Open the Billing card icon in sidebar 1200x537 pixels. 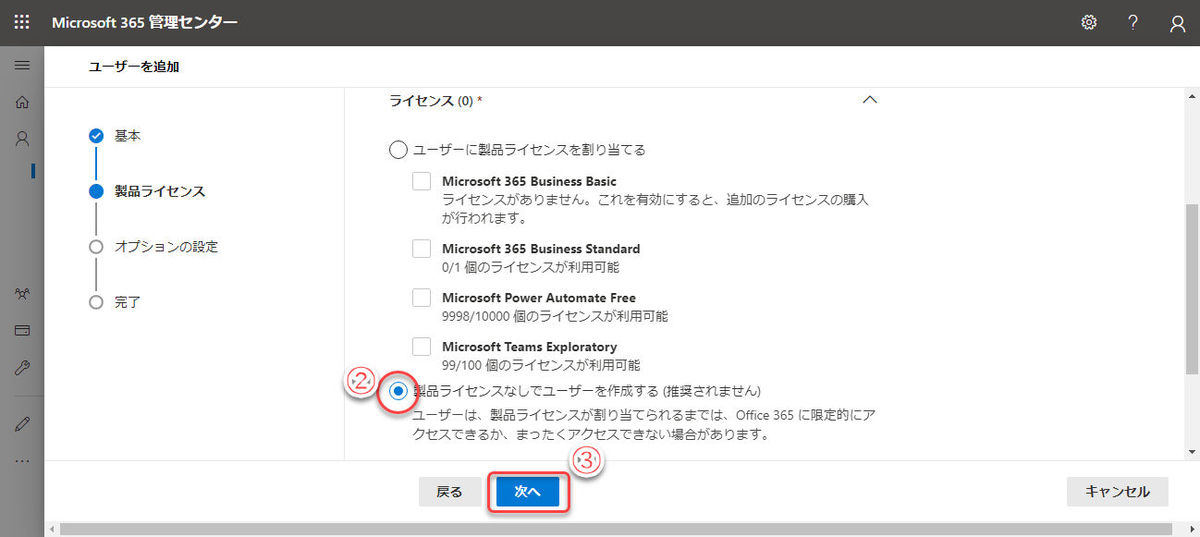[22, 330]
